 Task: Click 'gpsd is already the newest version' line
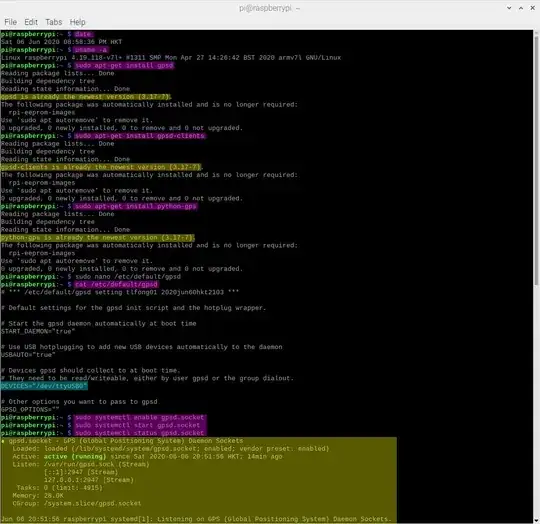tap(86, 97)
